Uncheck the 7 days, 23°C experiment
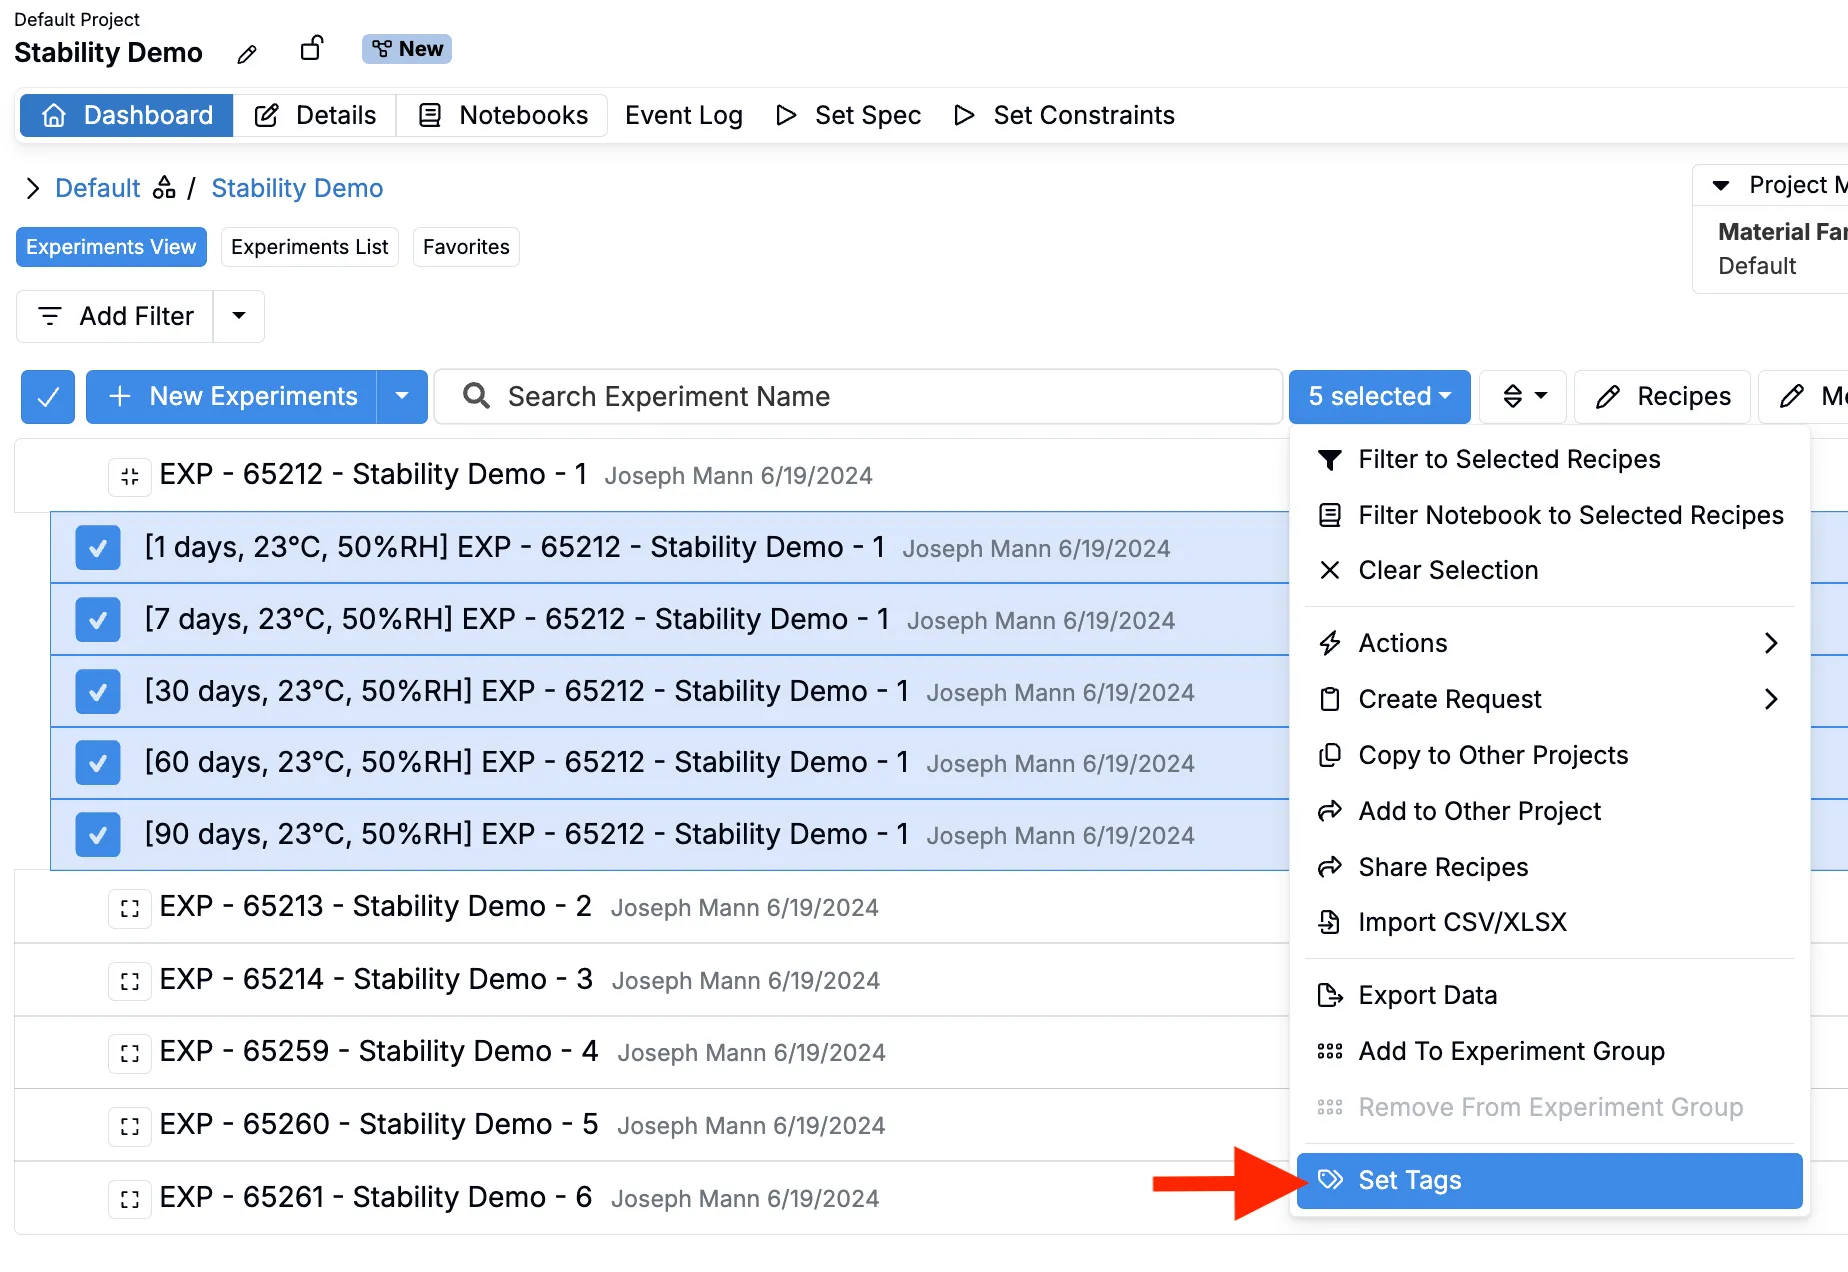 pos(98,620)
